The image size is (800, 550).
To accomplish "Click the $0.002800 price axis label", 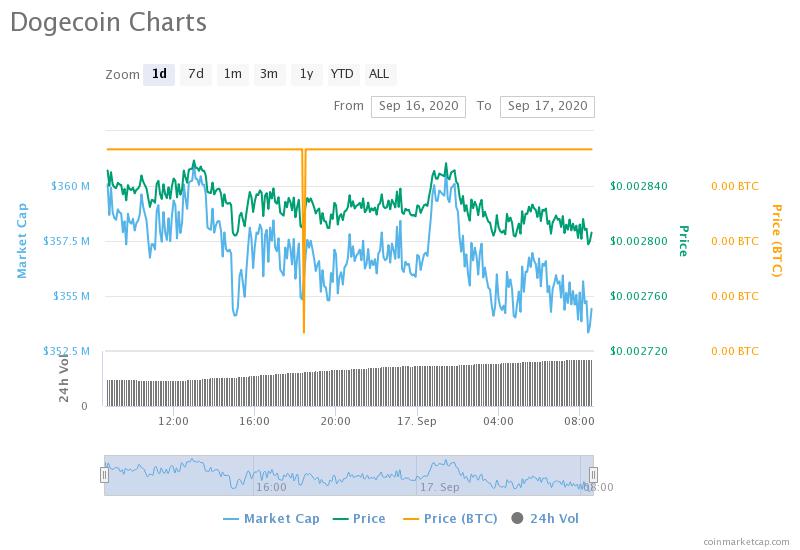I will coord(639,241).
